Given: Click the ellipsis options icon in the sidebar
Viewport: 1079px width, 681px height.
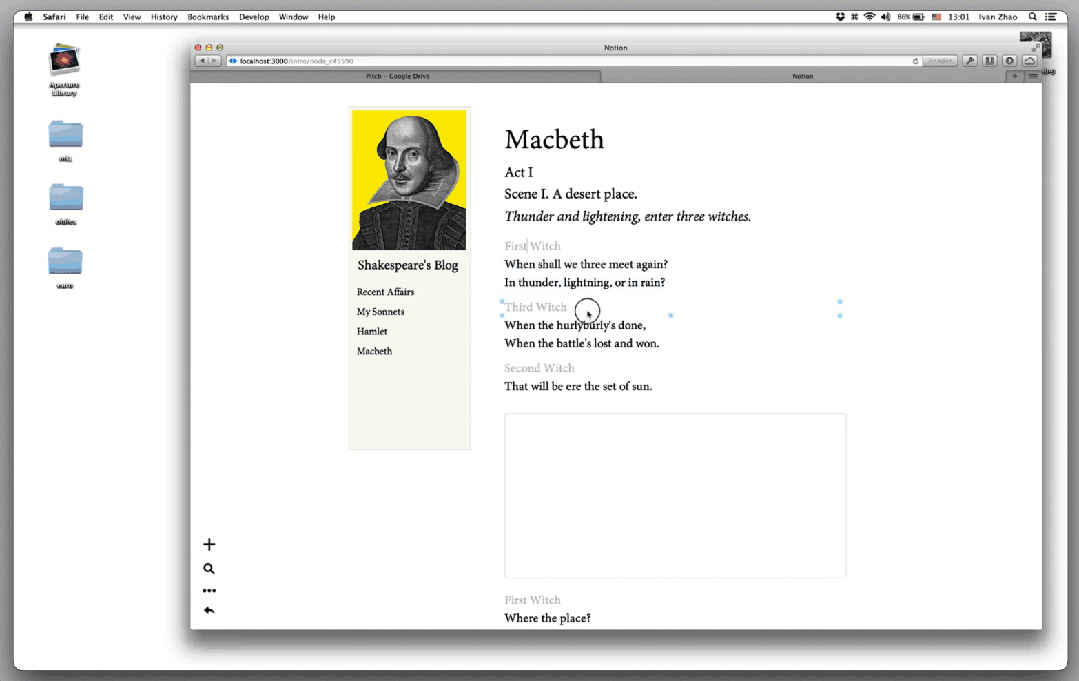Looking at the screenshot, I should tap(209, 590).
